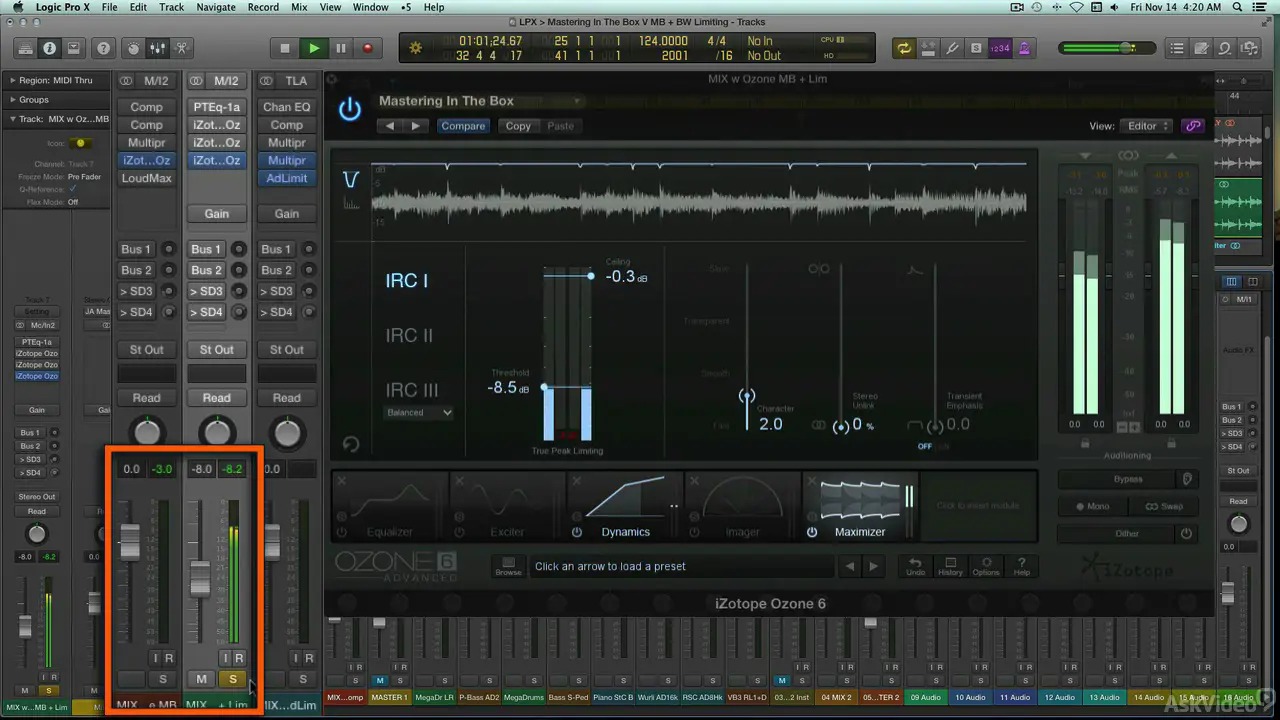1280x720 pixels.
Task: Open the Editors scissors icon
Action: pos(181,48)
